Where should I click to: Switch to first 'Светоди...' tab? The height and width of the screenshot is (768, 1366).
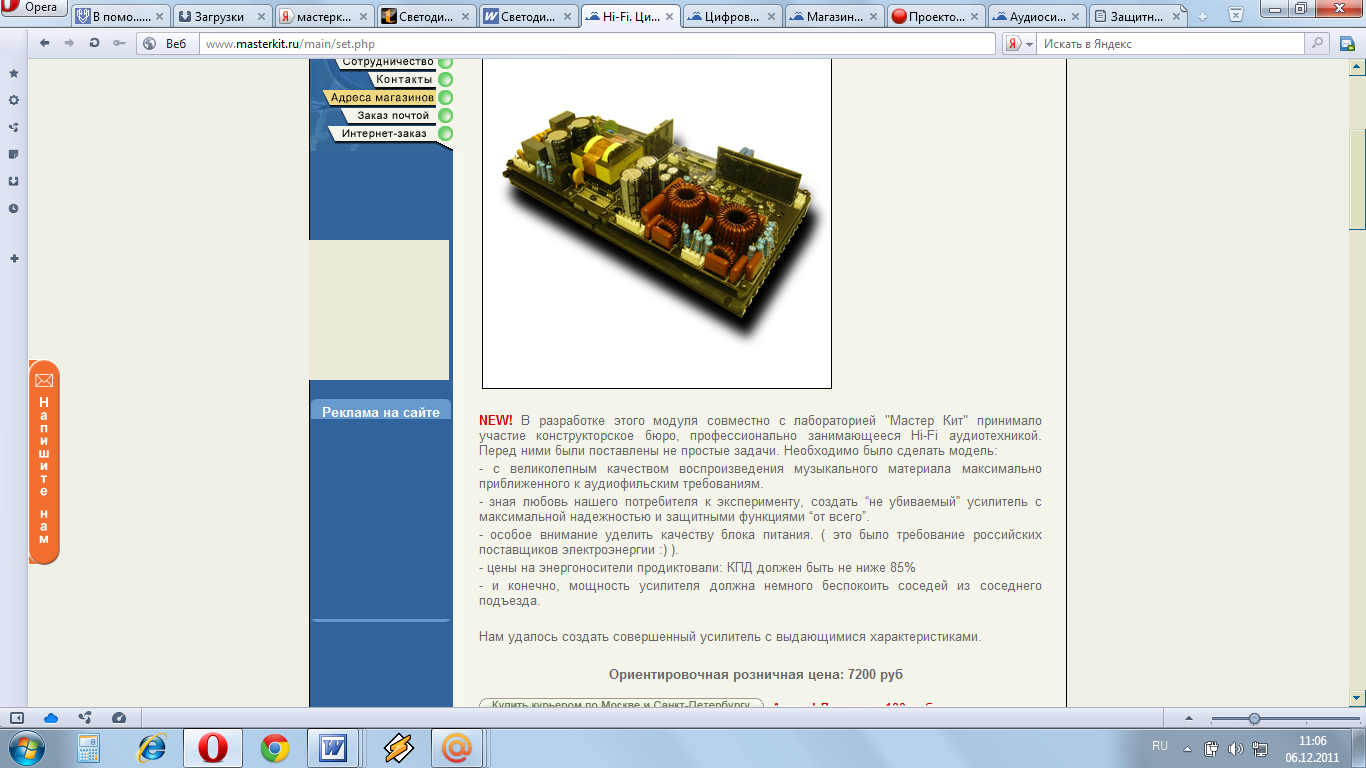tap(426, 16)
